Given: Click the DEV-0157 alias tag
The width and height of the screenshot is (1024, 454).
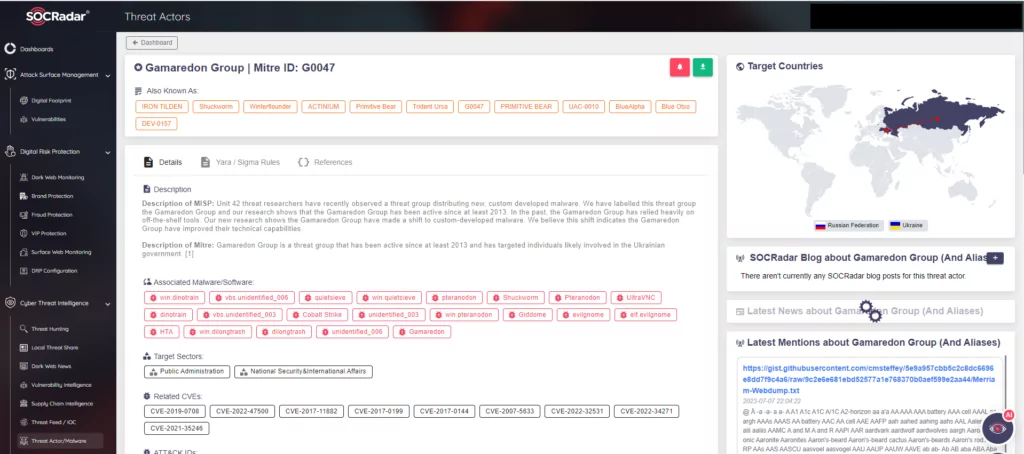Looking at the screenshot, I should coord(156,123).
